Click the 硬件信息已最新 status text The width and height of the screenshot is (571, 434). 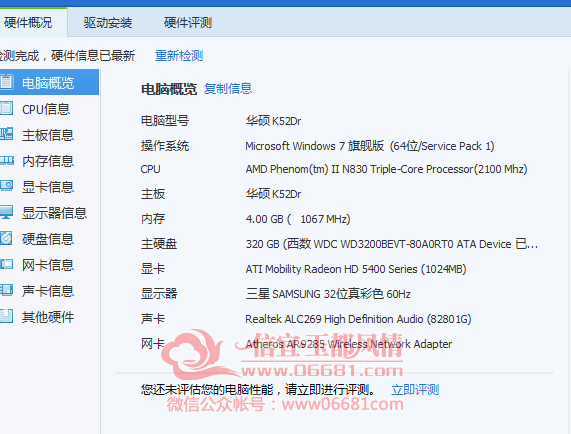93,56
